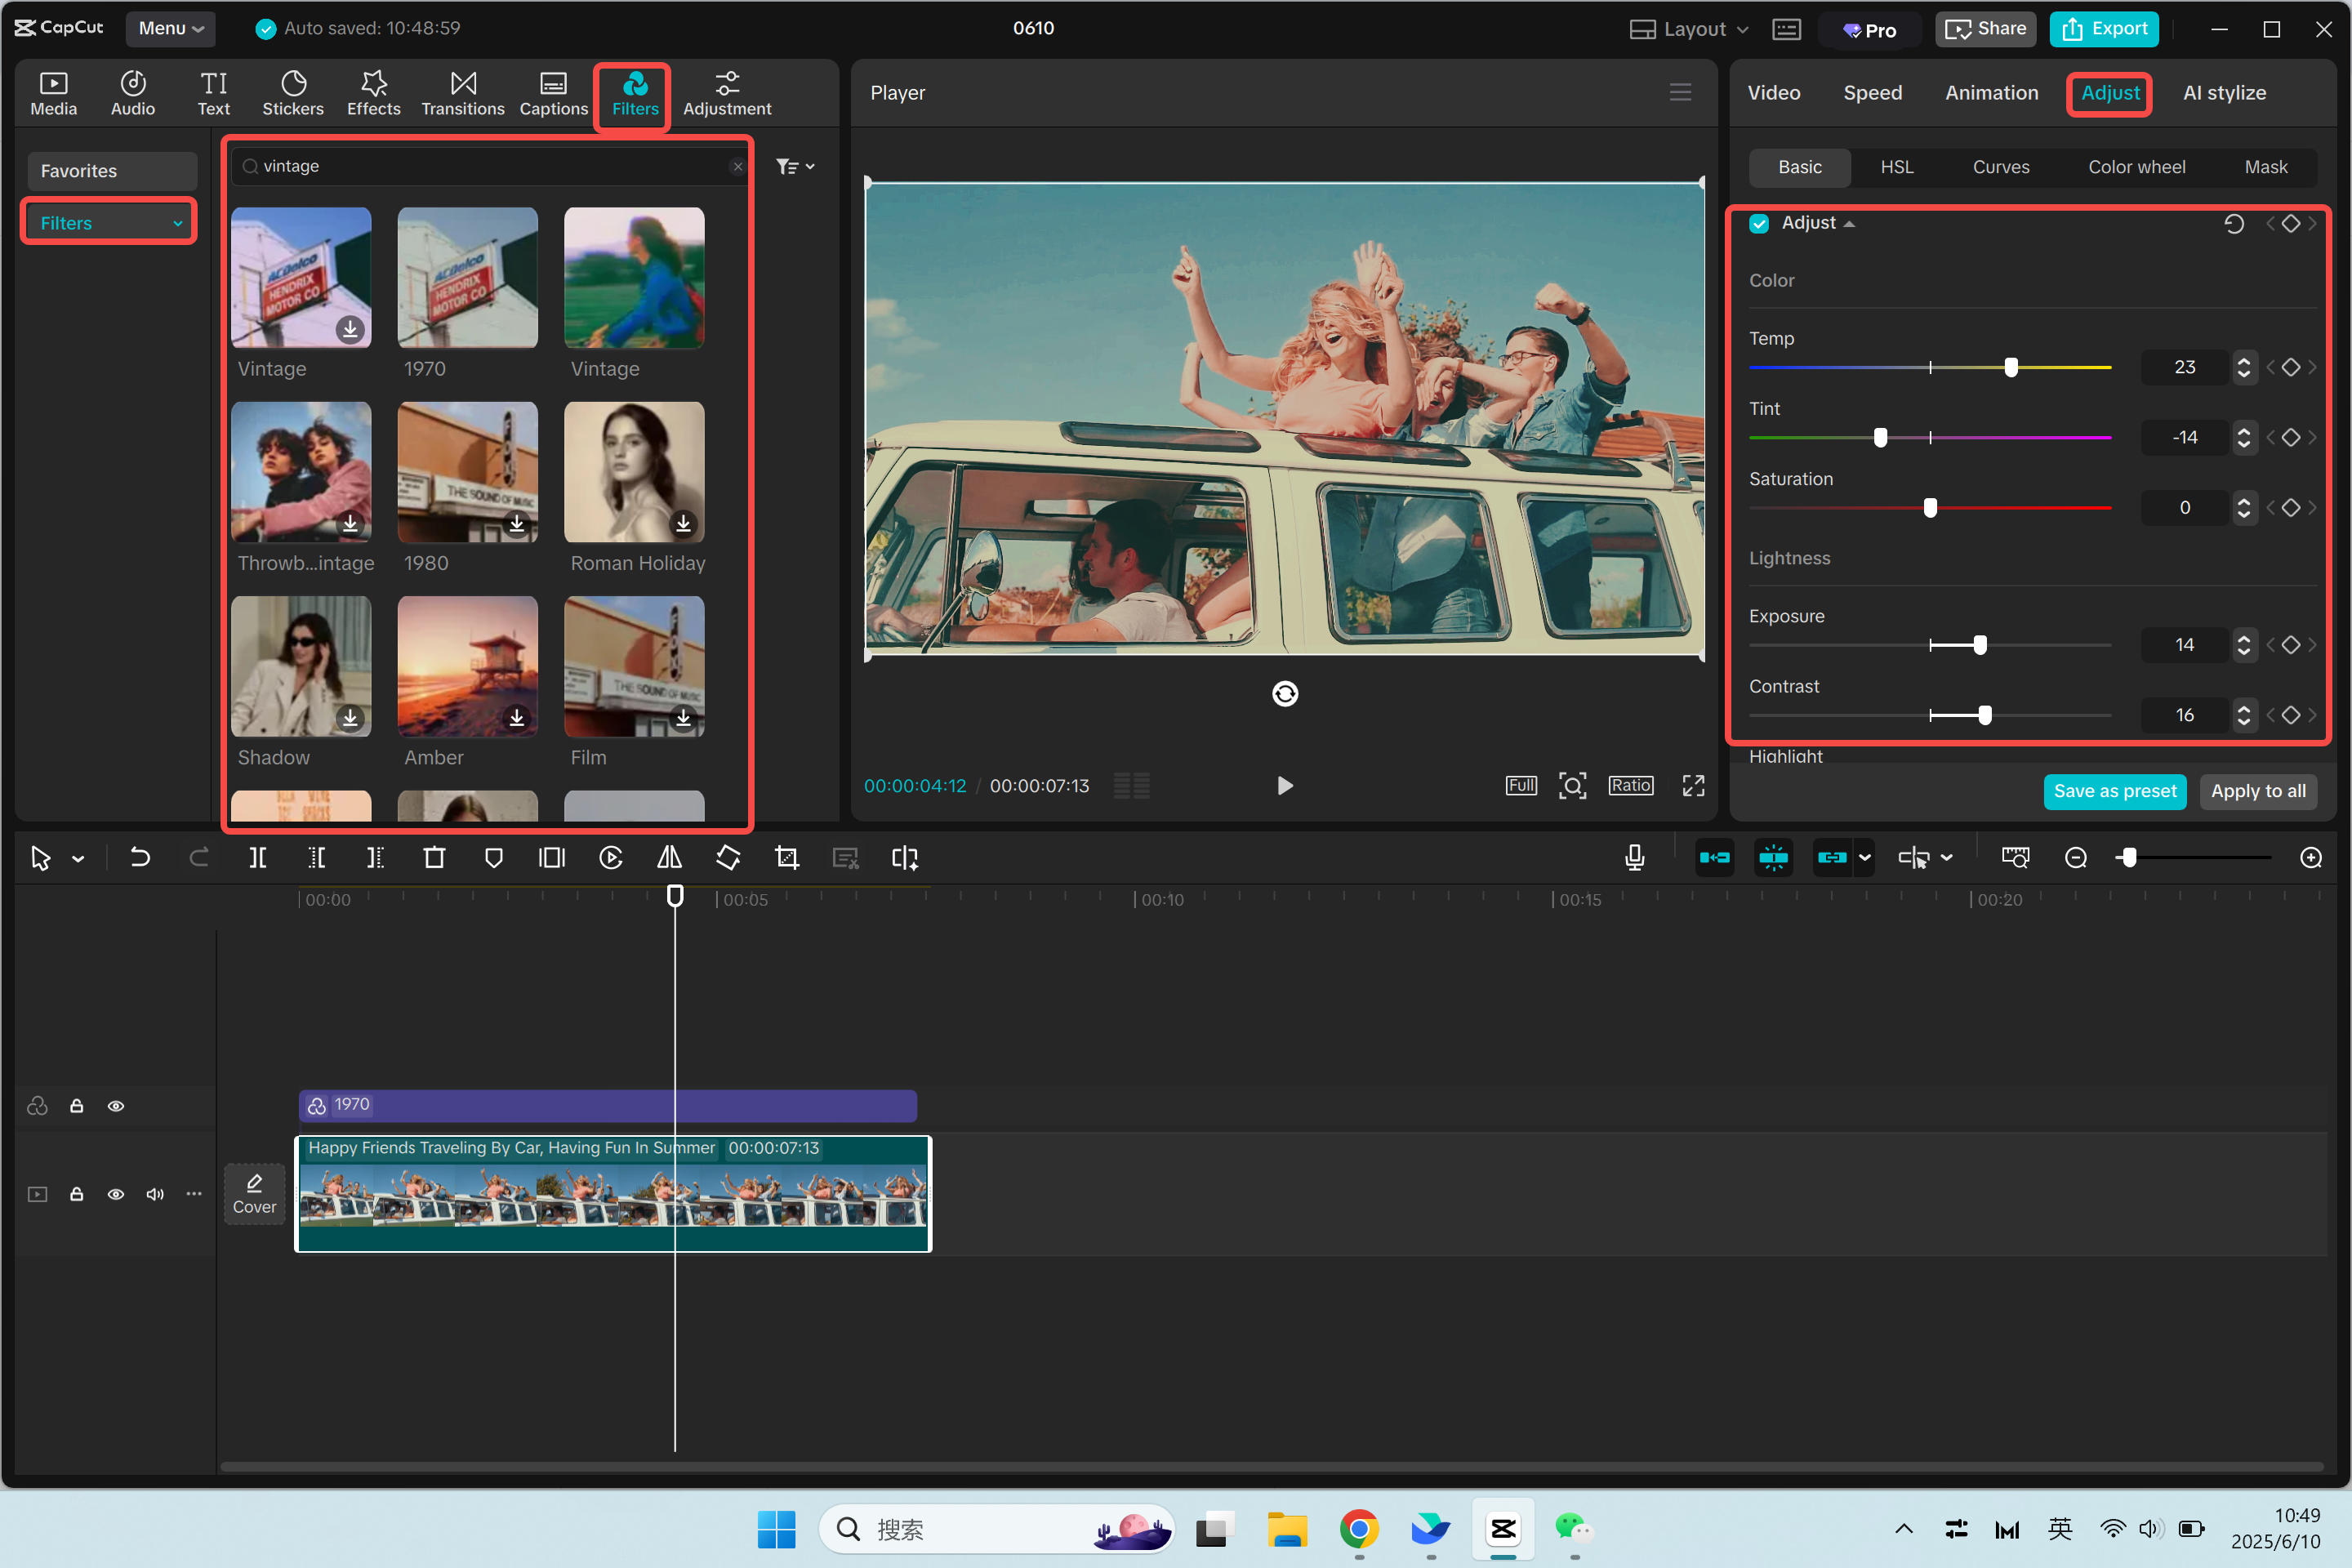
Task: Open the Stickers panel
Action: click(293, 93)
